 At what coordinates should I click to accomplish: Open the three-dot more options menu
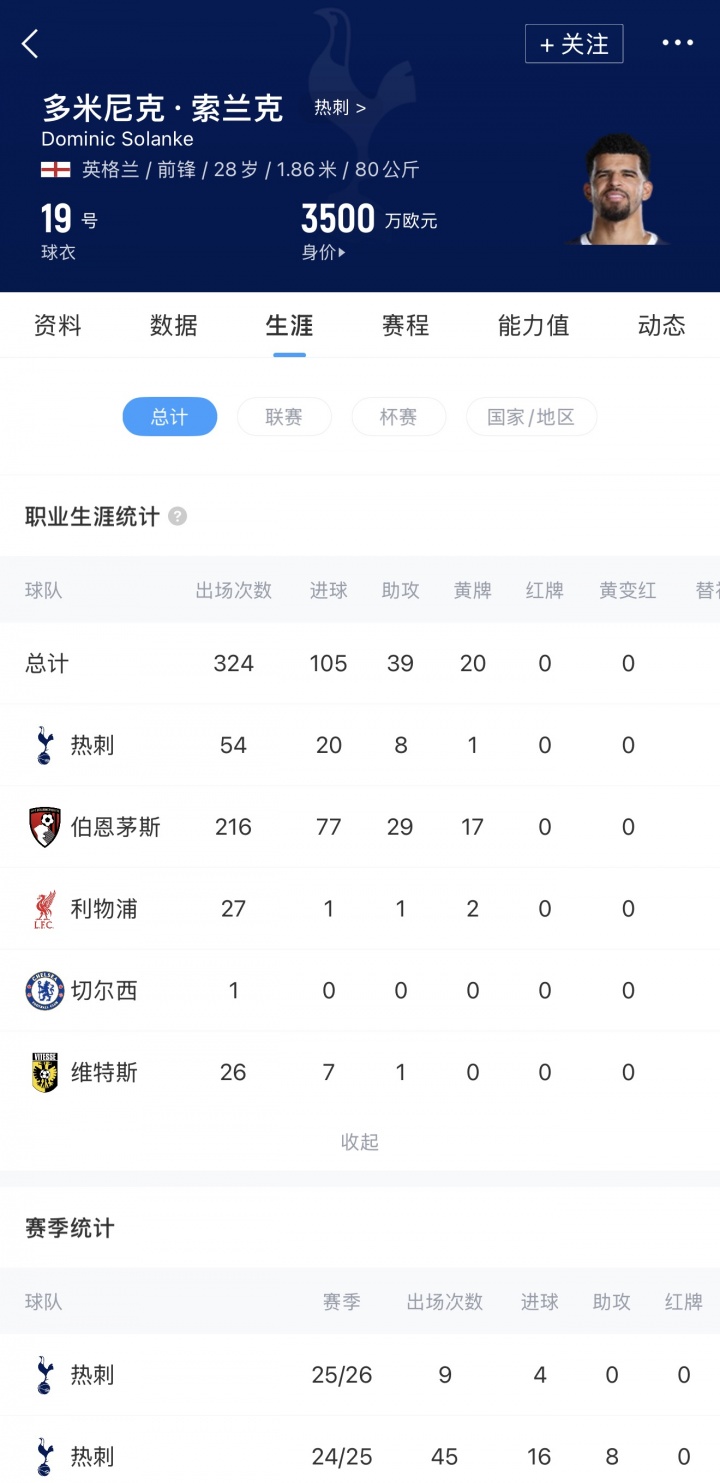[677, 43]
